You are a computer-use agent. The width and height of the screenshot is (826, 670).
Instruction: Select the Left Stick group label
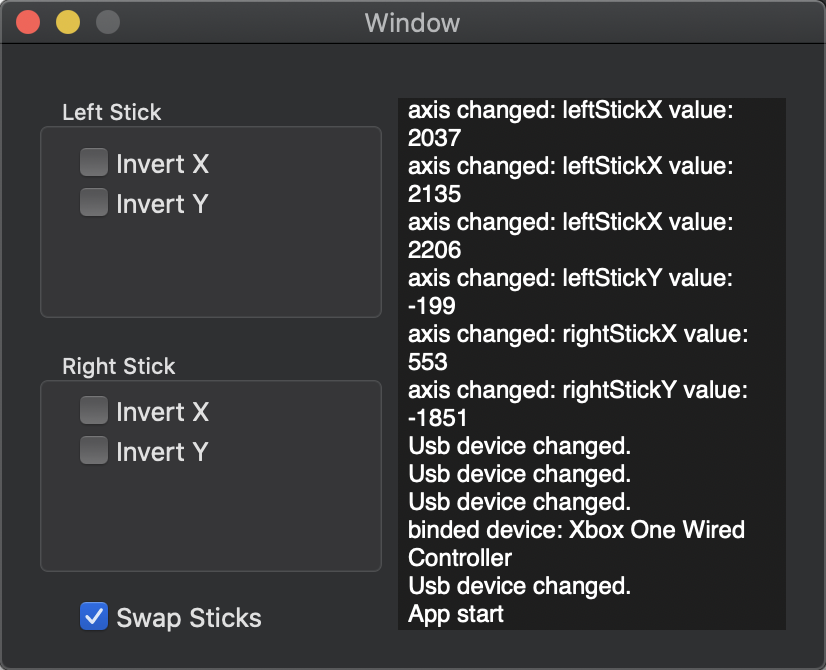[111, 112]
